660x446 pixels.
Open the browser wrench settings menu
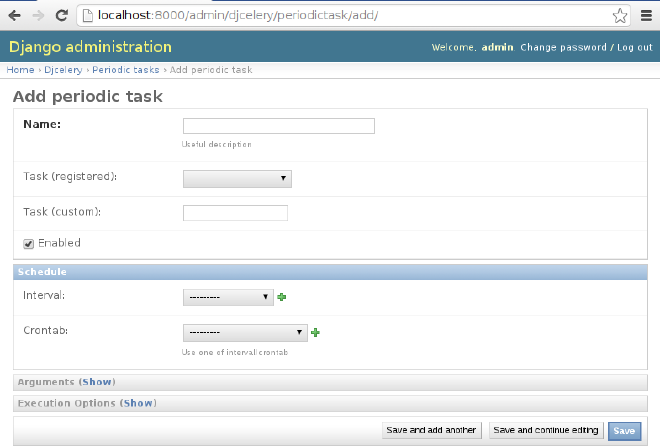tap(647, 16)
